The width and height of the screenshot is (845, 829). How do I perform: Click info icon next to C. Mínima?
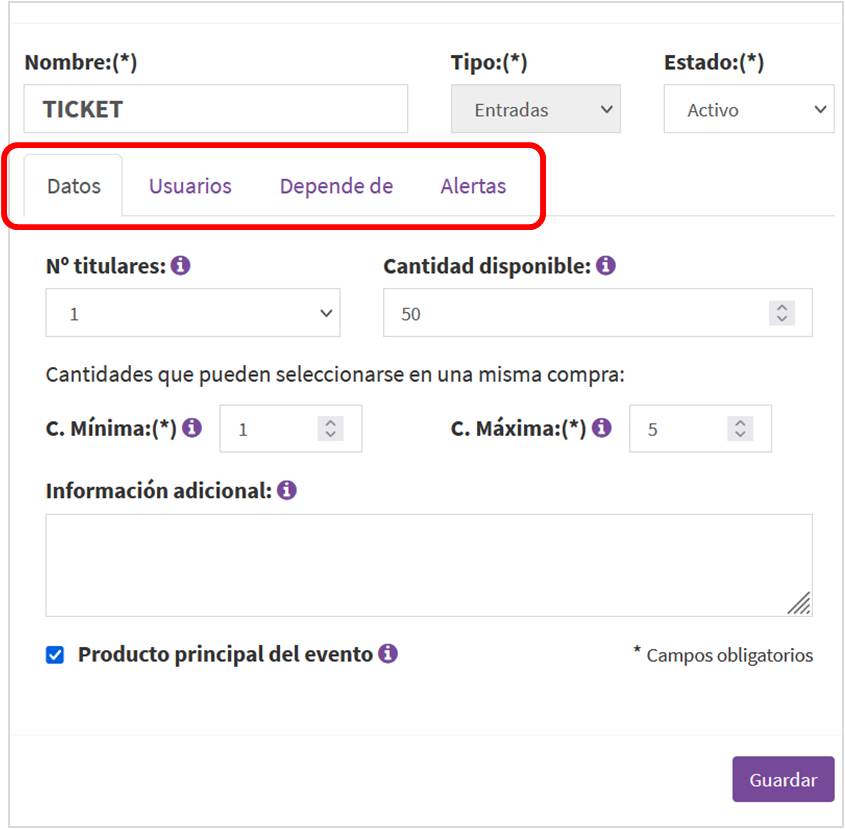pos(192,428)
